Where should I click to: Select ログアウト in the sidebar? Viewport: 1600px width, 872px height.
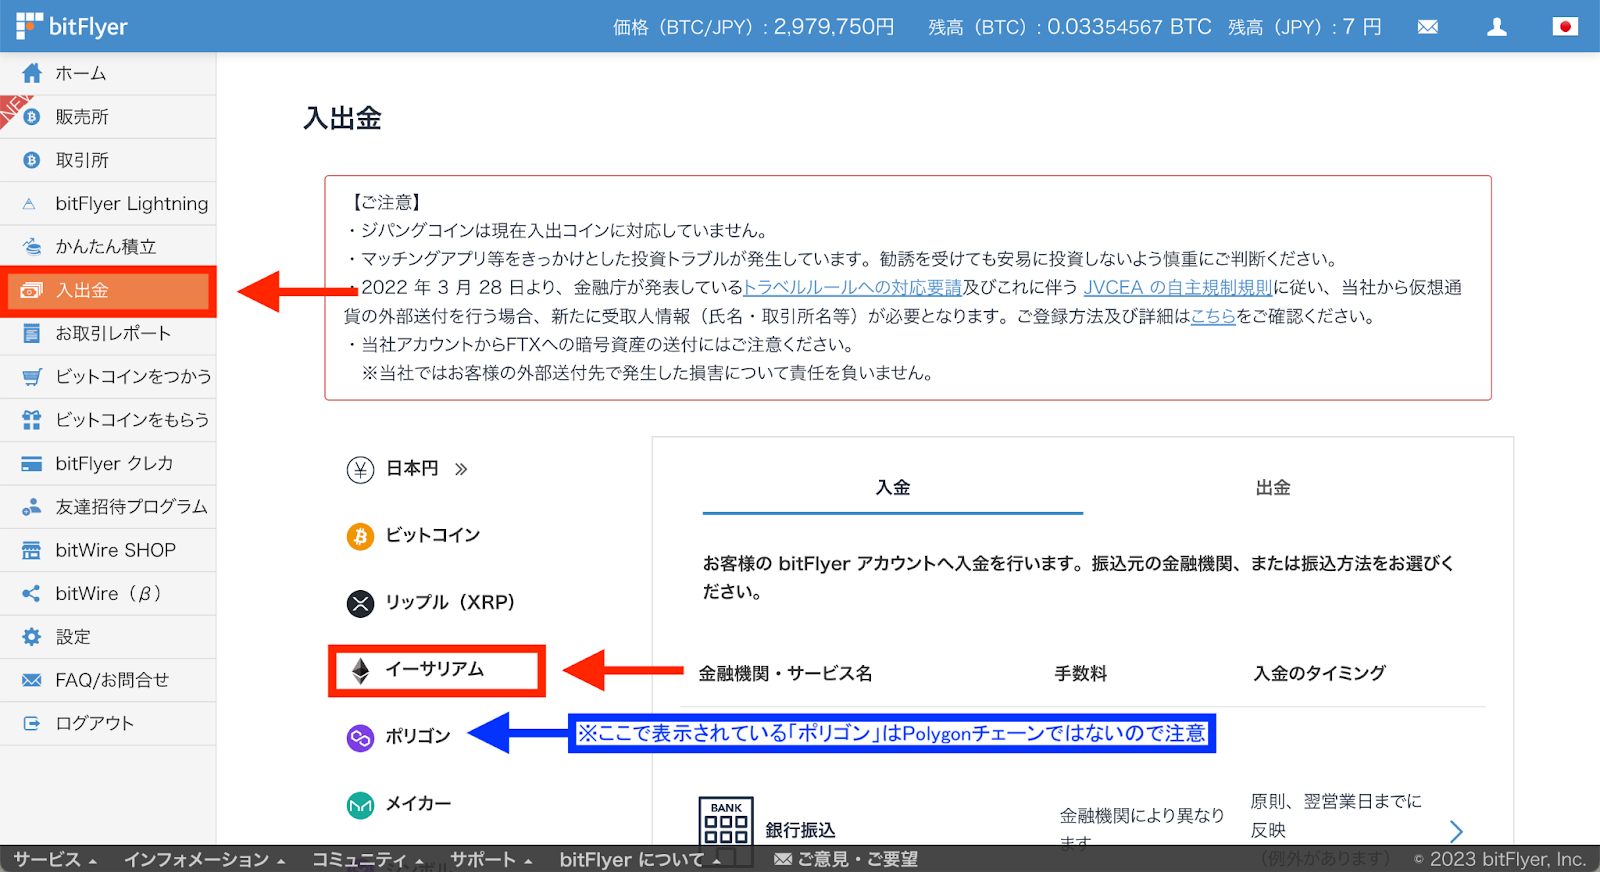(108, 723)
